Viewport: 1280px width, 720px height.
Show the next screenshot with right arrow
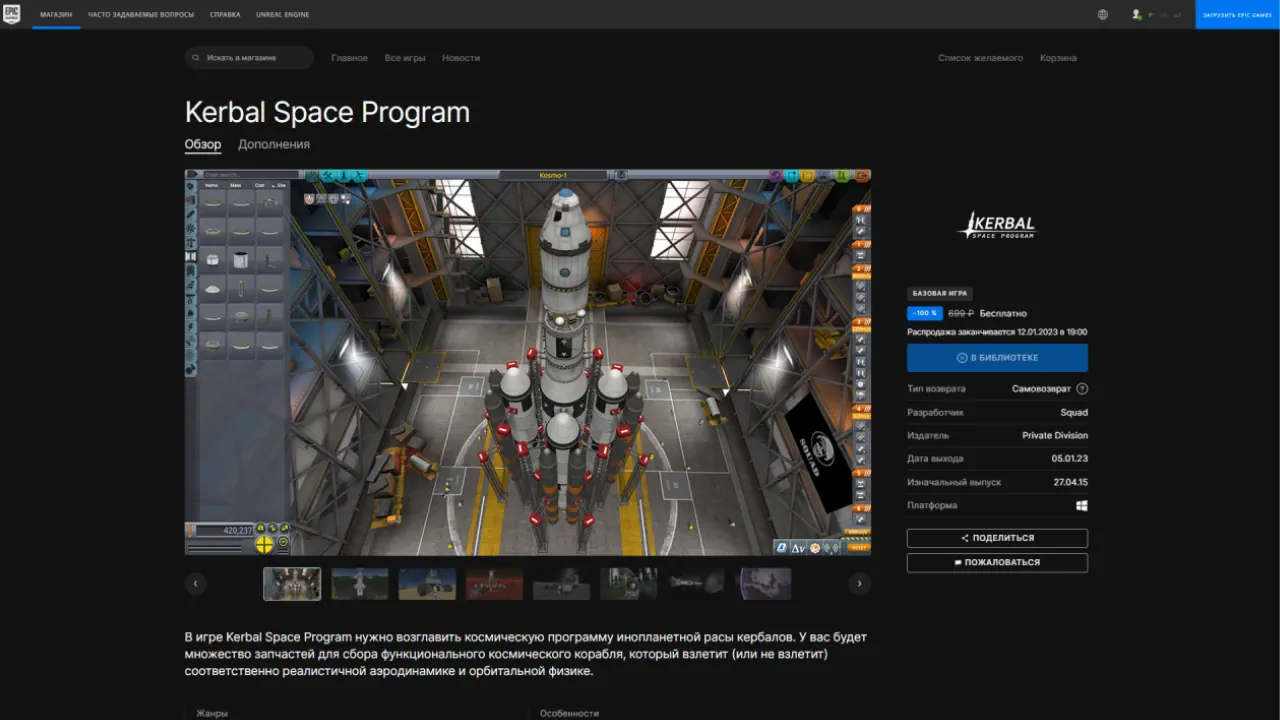(x=859, y=584)
